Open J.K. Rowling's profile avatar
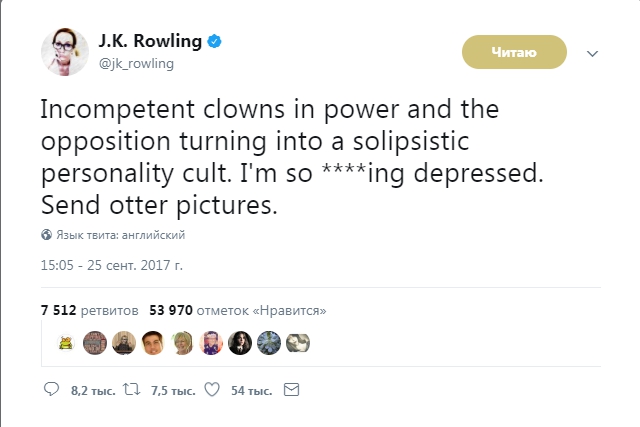The image size is (640, 427). [65, 52]
